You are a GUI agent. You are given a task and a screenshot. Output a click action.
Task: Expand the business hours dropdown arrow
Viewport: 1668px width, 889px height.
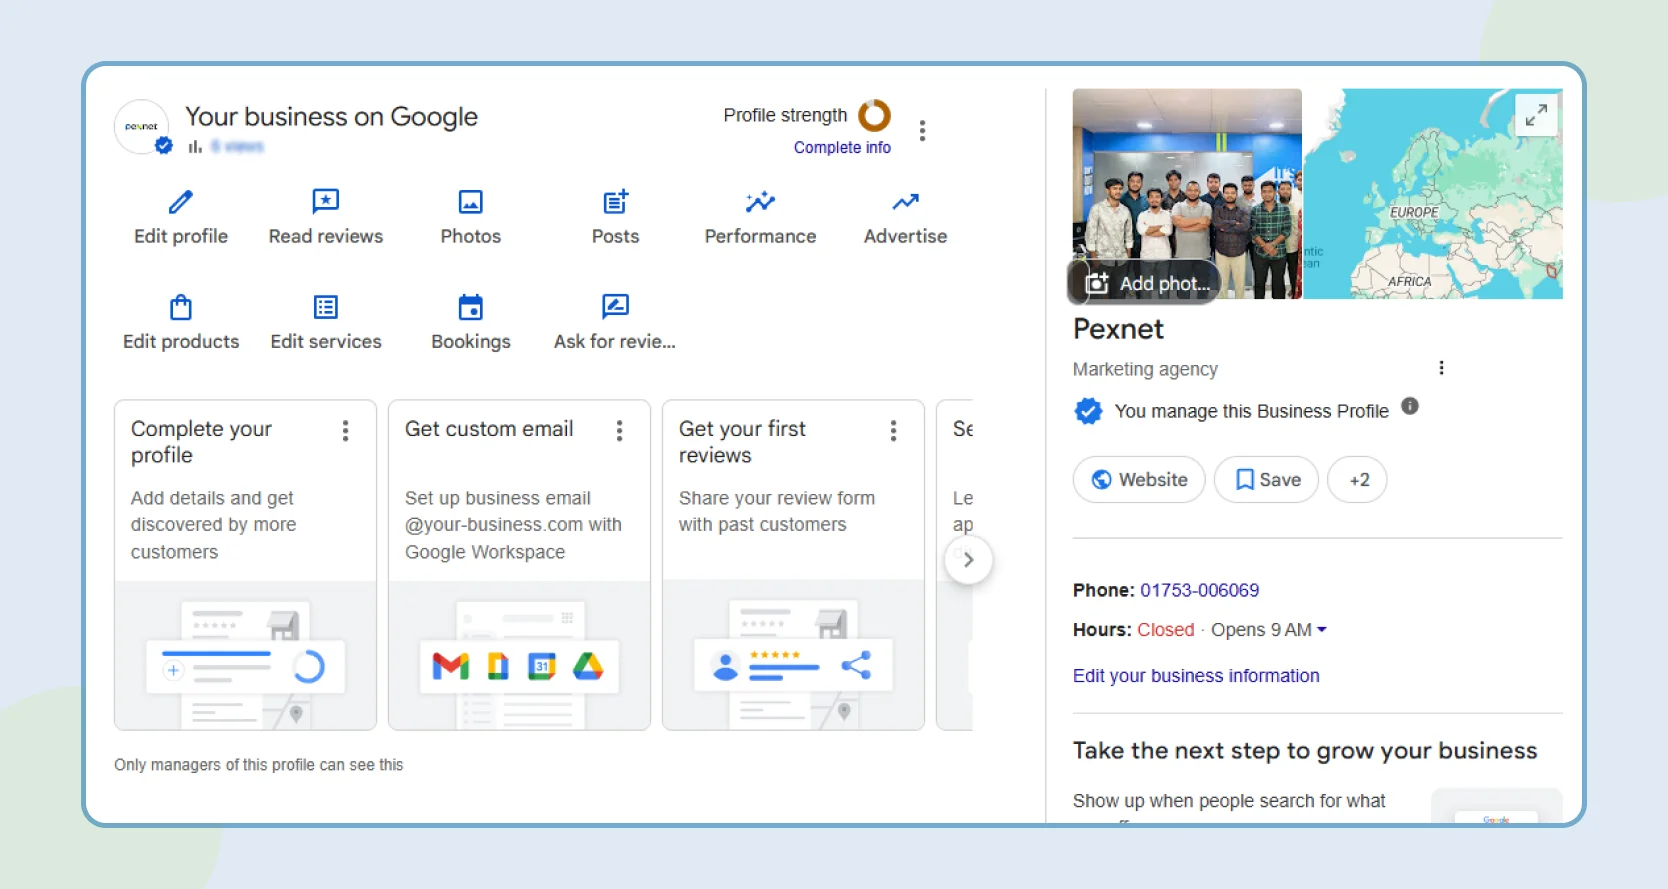tap(1322, 630)
